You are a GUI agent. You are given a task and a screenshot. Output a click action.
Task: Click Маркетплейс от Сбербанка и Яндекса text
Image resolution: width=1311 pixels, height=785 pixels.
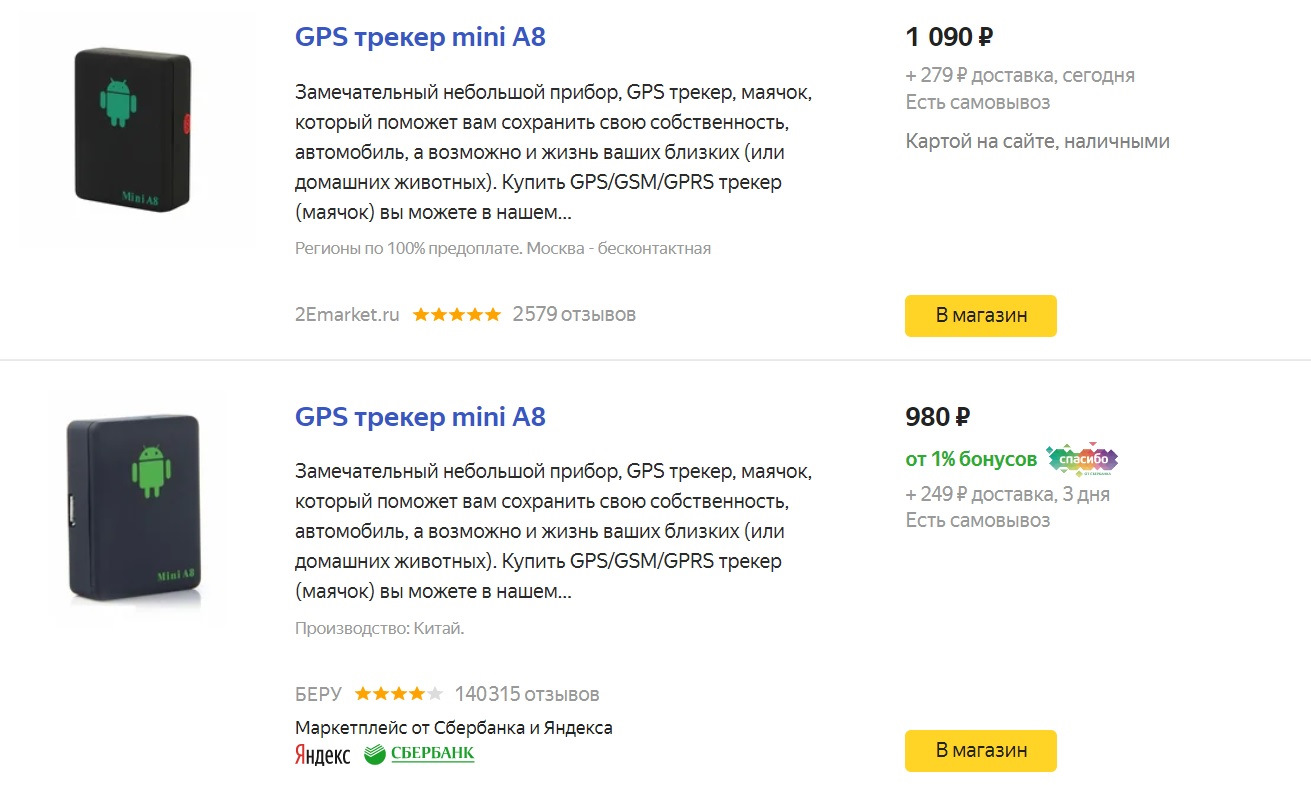[x=454, y=728]
